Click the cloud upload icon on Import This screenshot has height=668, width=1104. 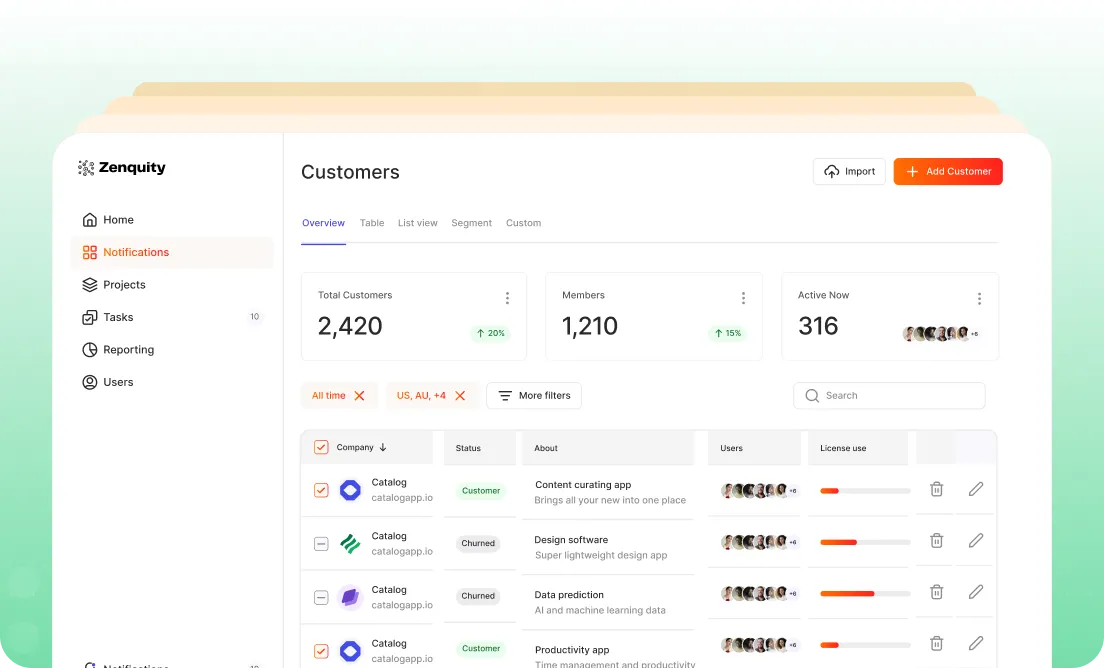pos(832,171)
